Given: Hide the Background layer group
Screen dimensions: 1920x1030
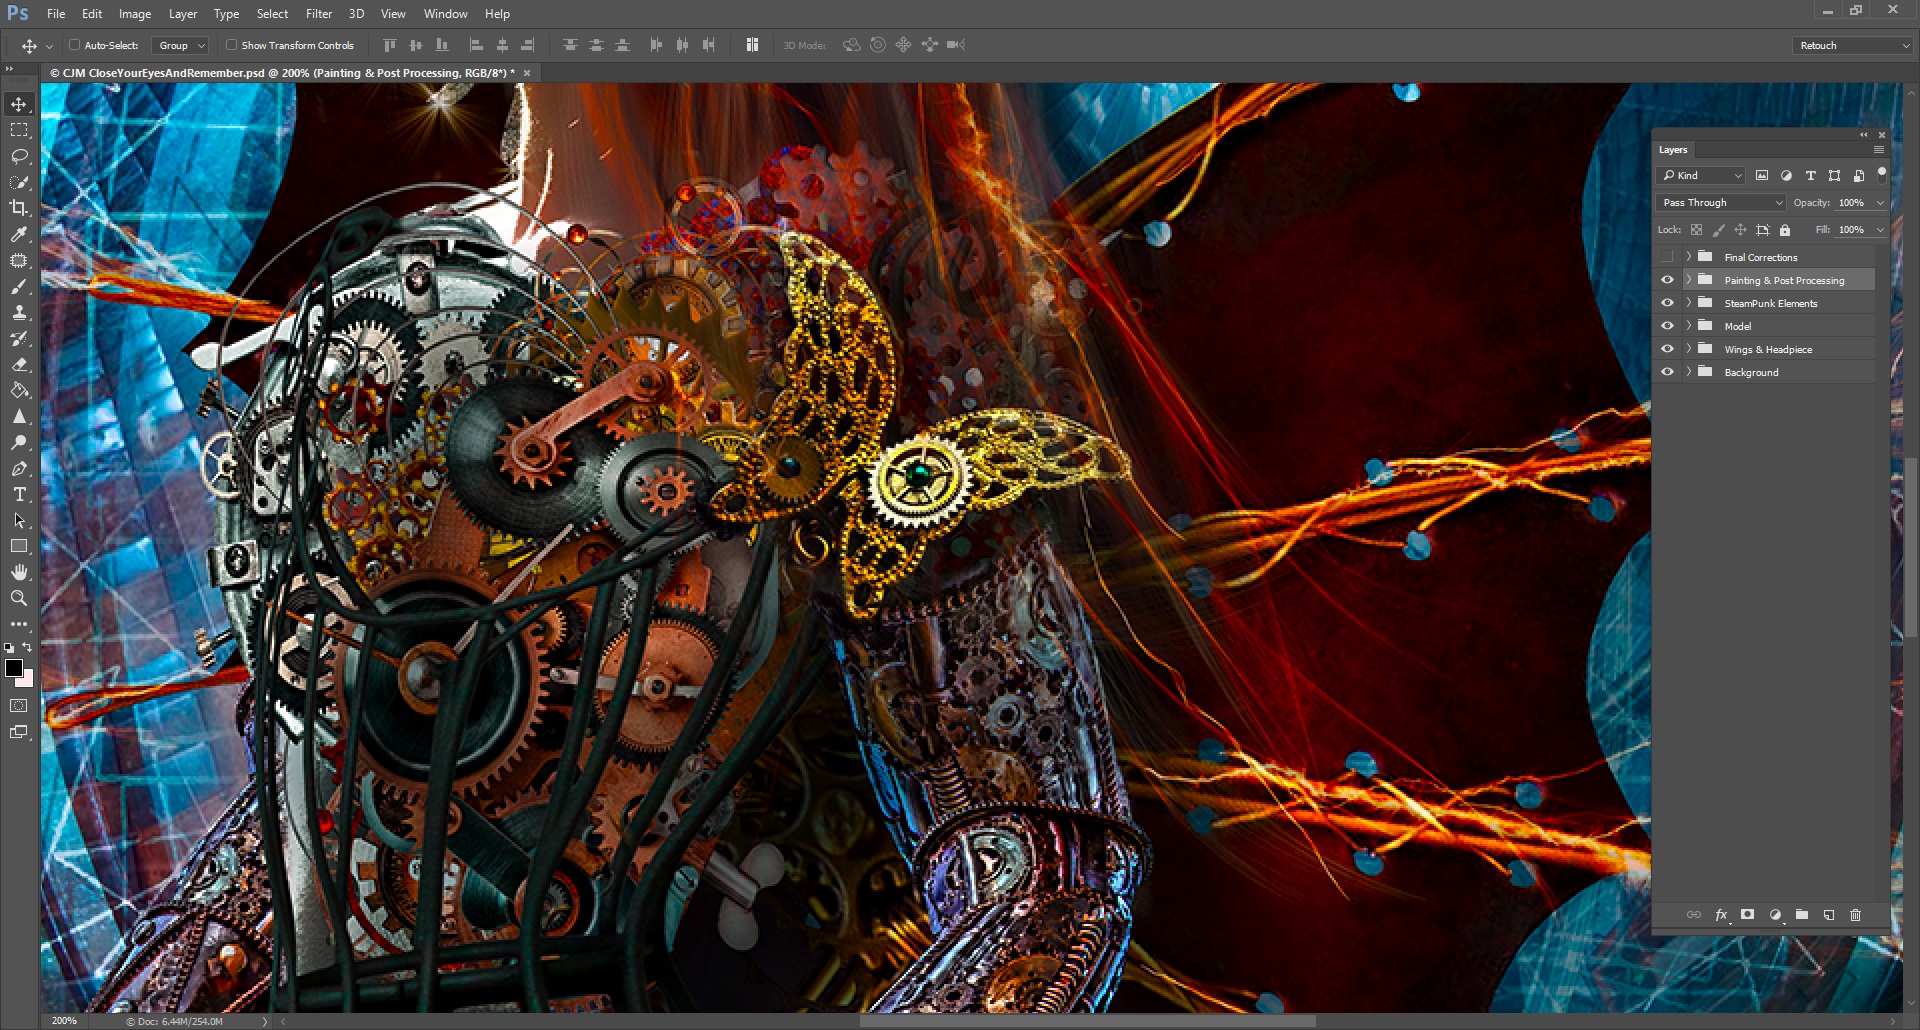Looking at the screenshot, I should (1667, 372).
